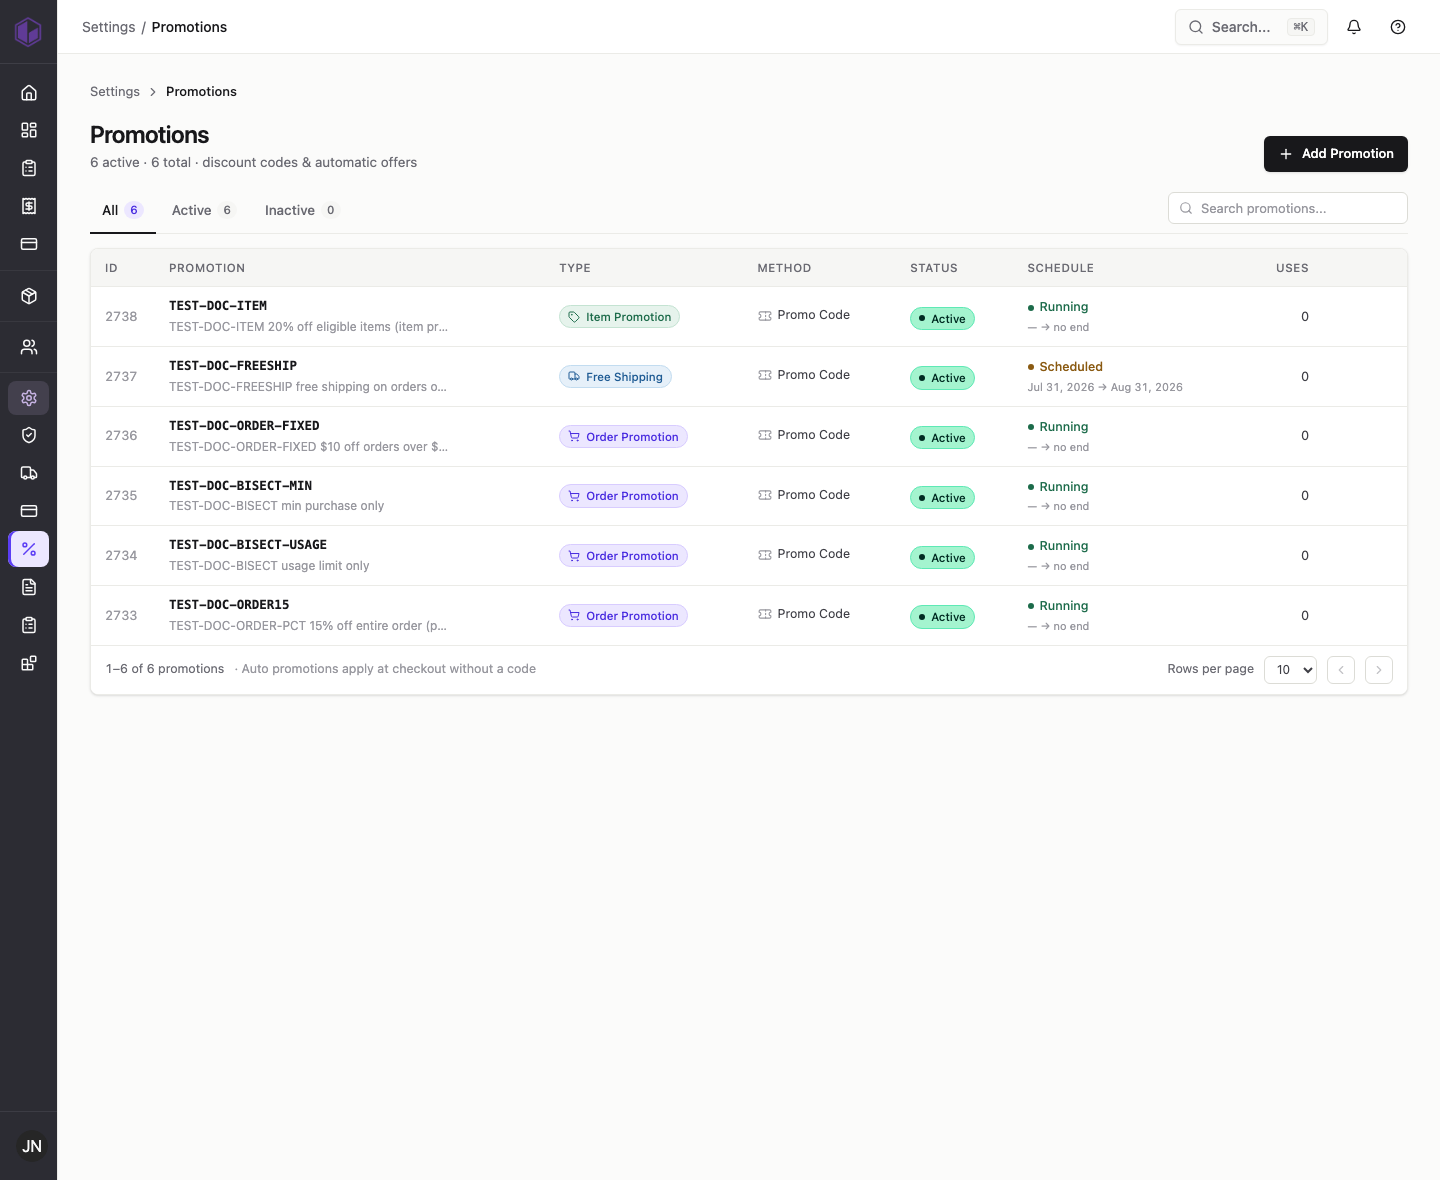
Task: Open promotion TEST-DOC-ORDER-FIXED
Action: point(244,426)
